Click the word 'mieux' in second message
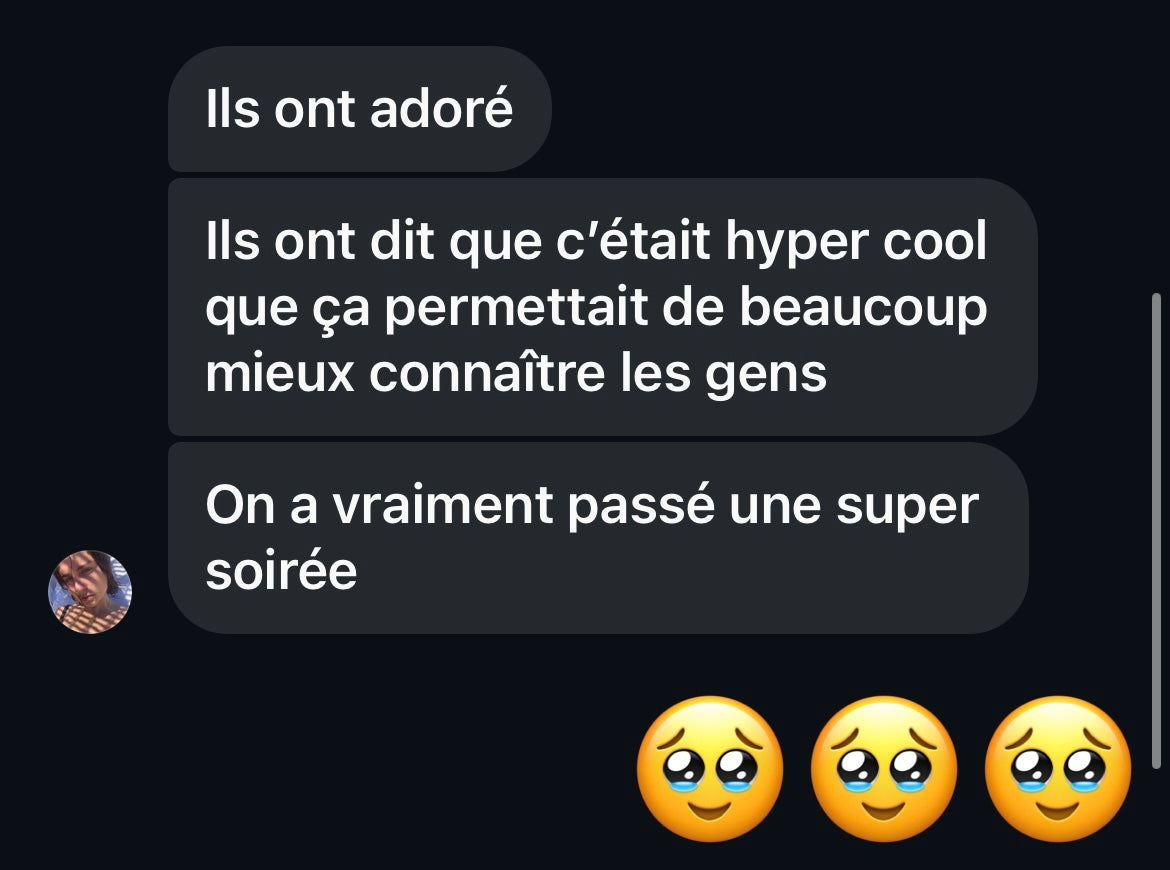The height and width of the screenshot is (870, 1170). coord(280,372)
